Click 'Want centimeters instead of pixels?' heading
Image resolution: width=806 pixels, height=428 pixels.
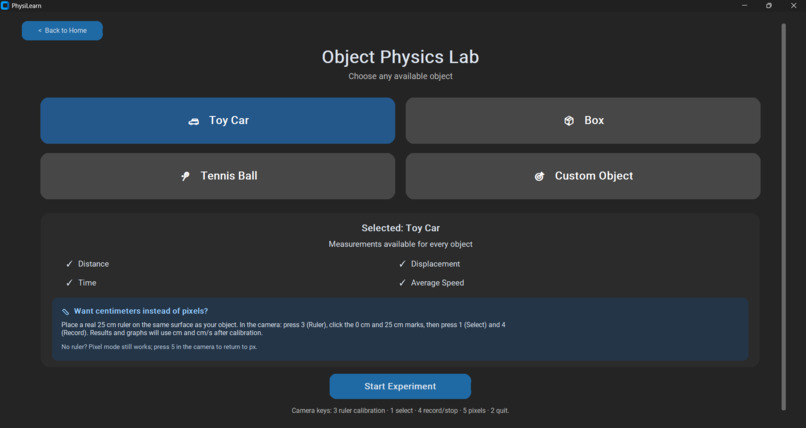click(141, 311)
